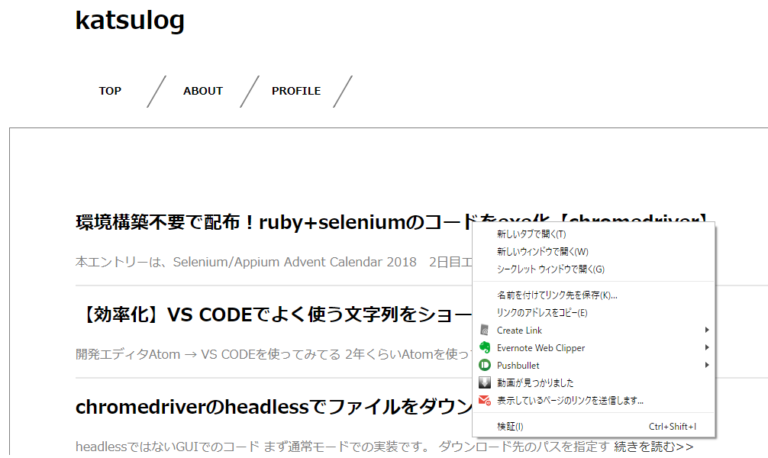Open the TOP navigation link
The image size is (768, 458).
(110, 91)
